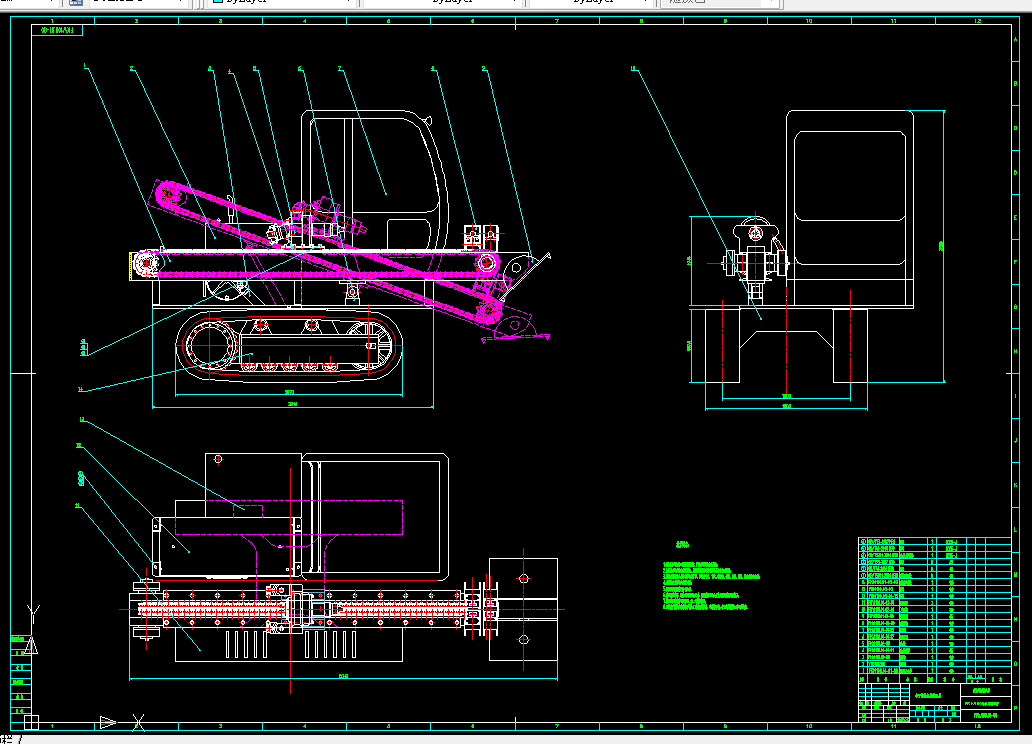Select the leader label above the rear view
Screen dimensions: 1032x744
click(633, 68)
